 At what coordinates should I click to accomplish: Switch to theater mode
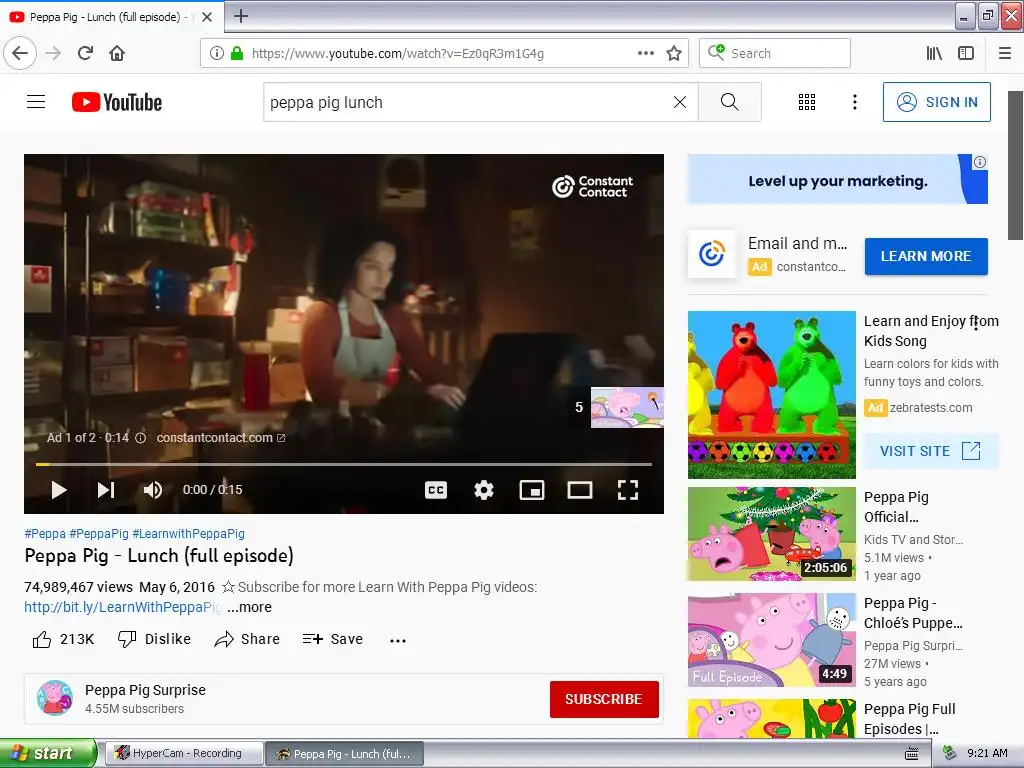point(579,490)
